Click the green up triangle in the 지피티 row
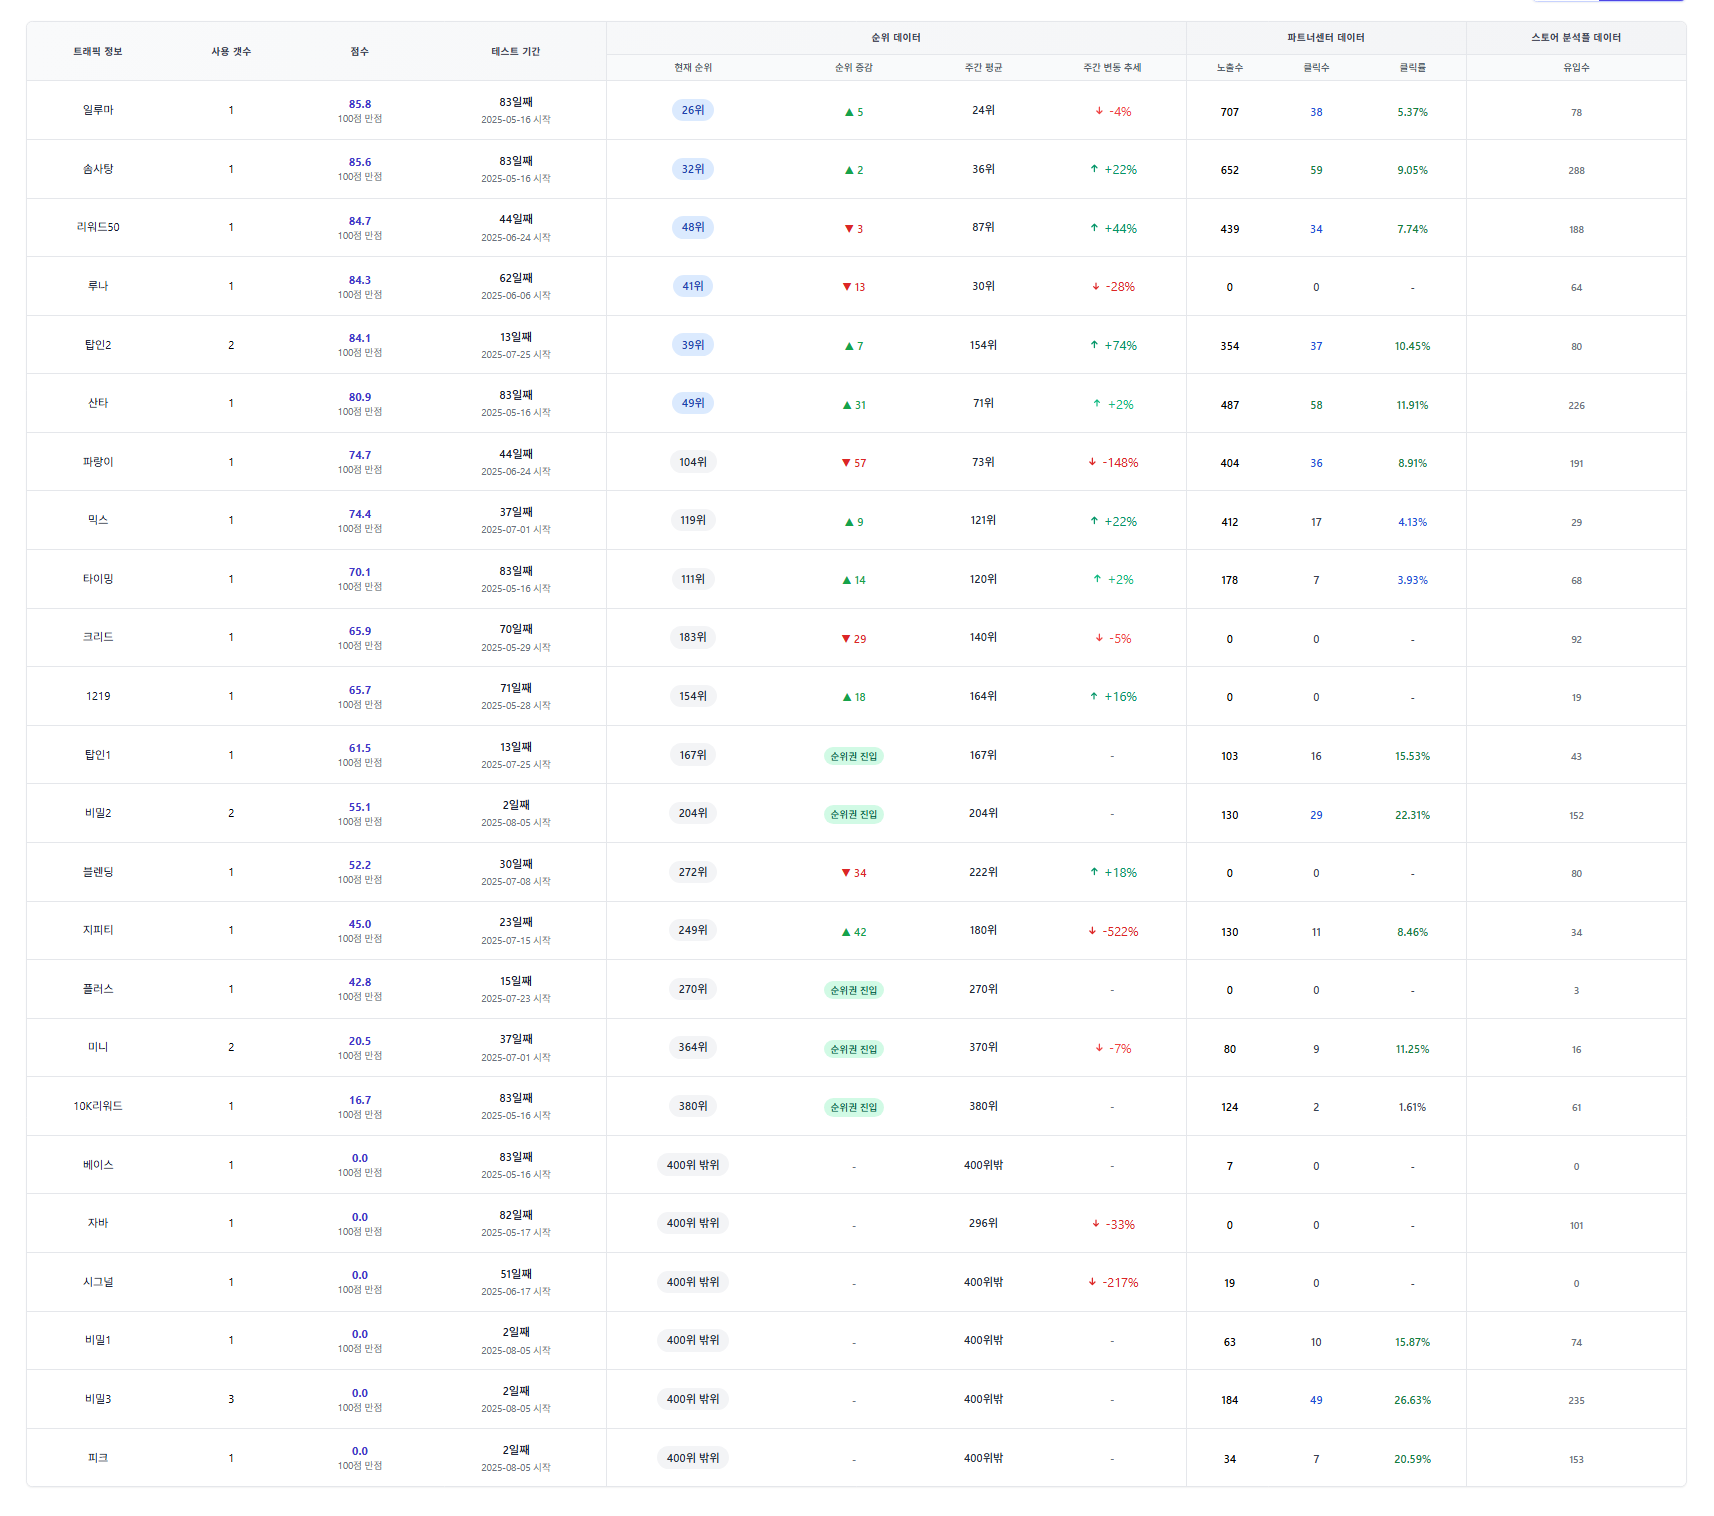 (x=846, y=932)
